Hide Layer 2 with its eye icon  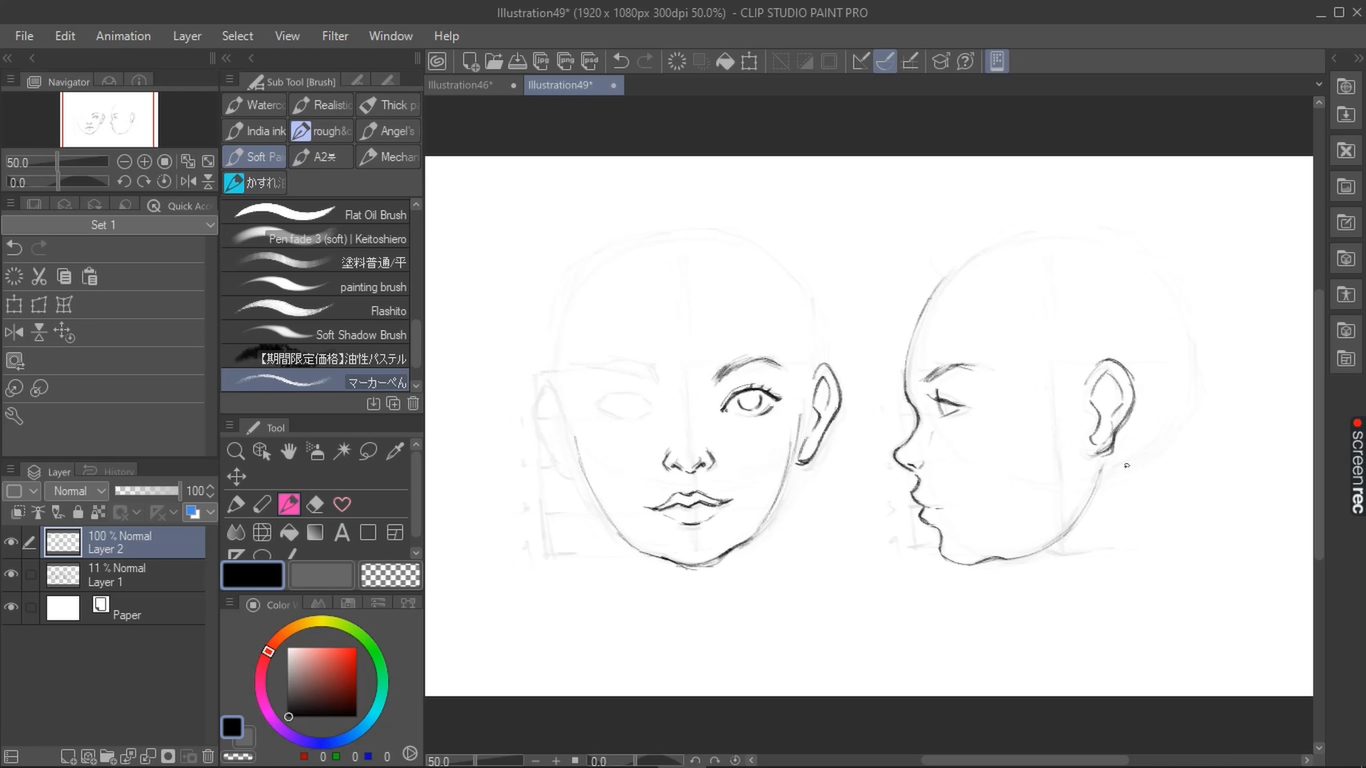[11, 543]
